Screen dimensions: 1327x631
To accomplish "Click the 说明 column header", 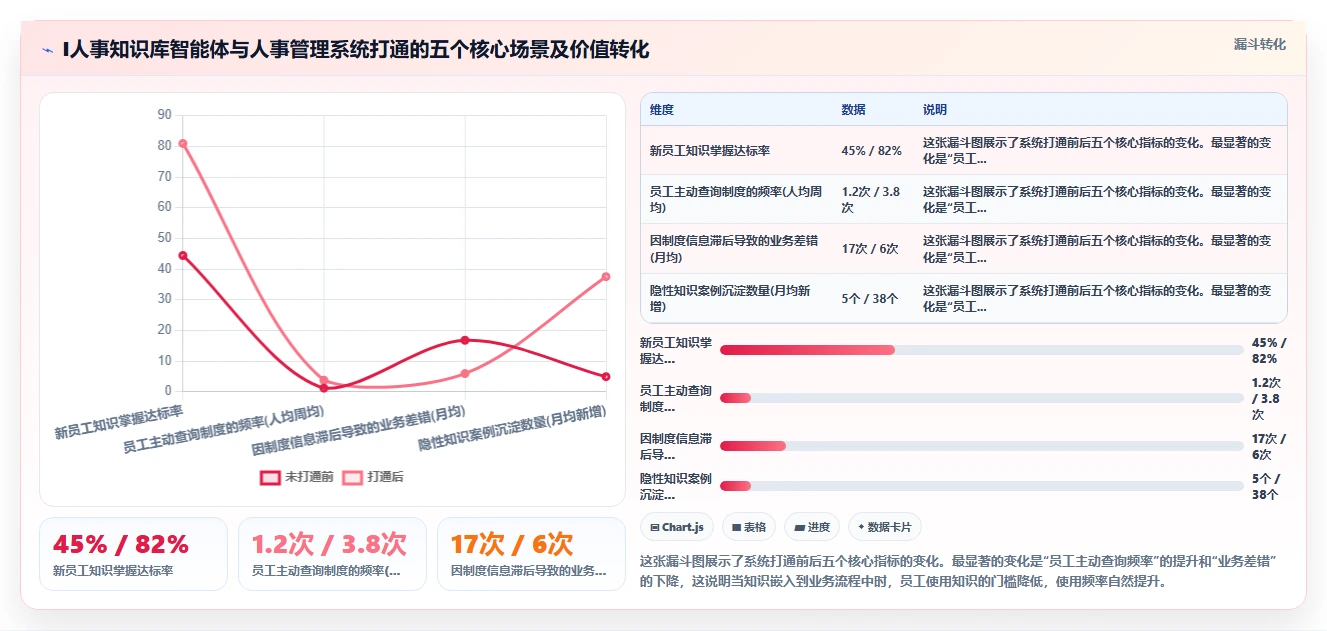I will (935, 110).
